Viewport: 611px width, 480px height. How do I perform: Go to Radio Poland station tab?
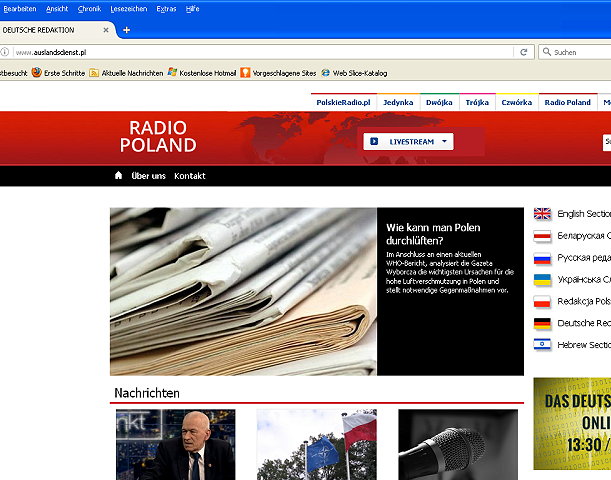[568, 102]
